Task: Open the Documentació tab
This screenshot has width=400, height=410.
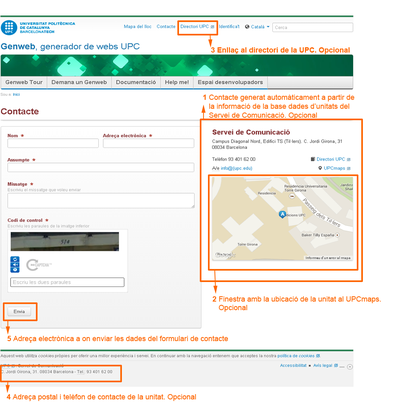Action: point(136,82)
